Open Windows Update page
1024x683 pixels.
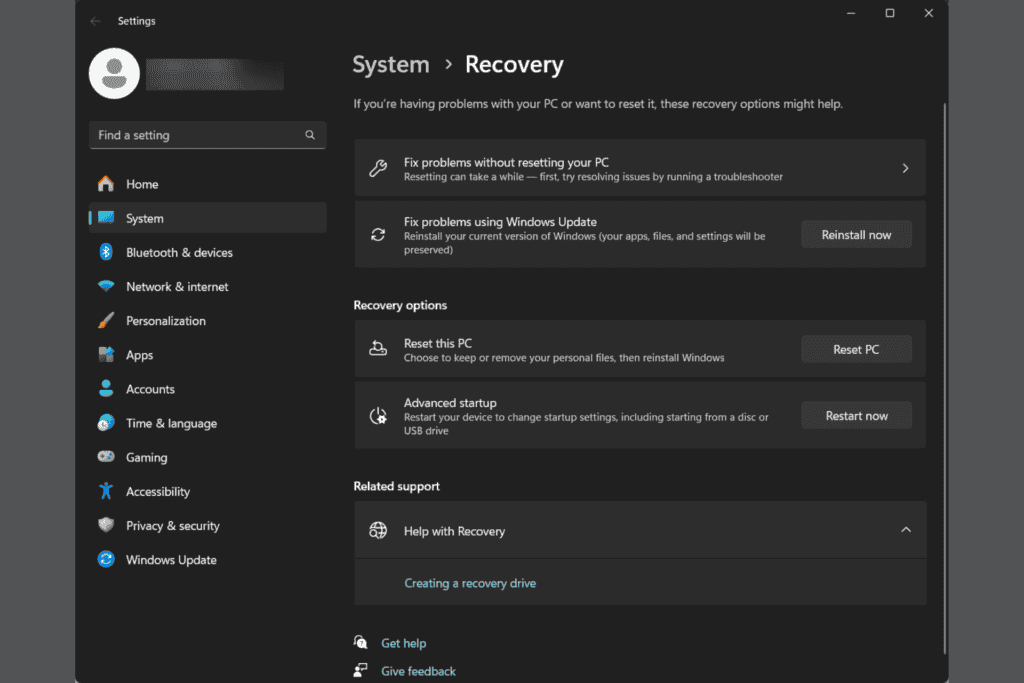(x=208, y=560)
